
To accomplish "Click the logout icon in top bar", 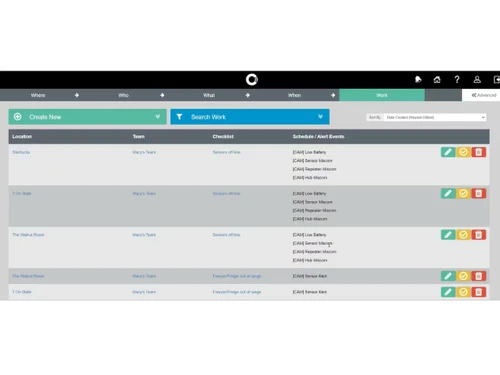I will pos(496,79).
